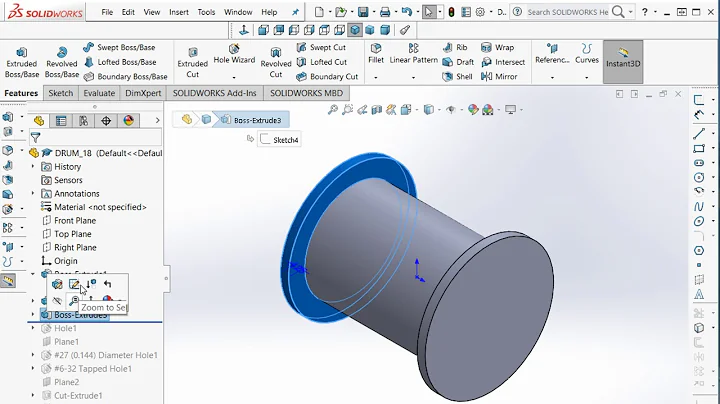Click the Draft button

[458, 62]
